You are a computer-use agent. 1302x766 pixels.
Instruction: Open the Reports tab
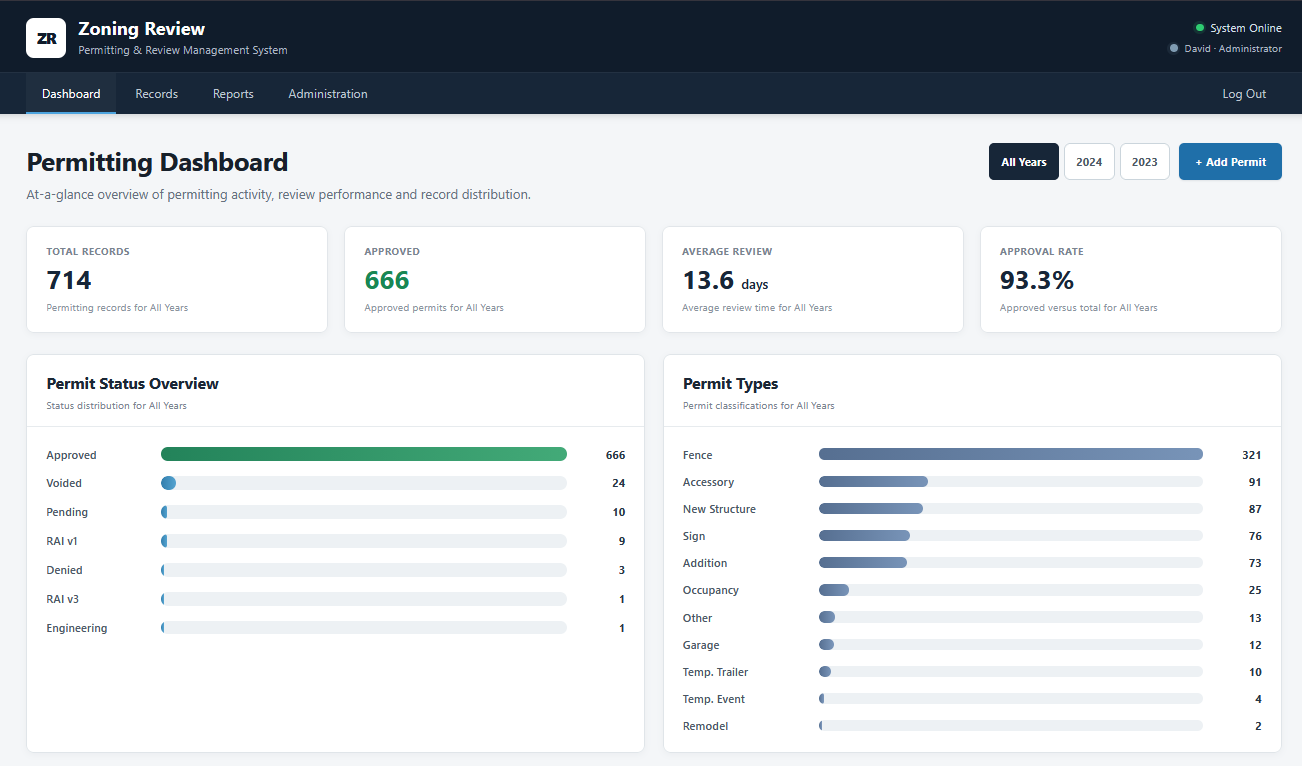pyautogui.click(x=233, y=94)
